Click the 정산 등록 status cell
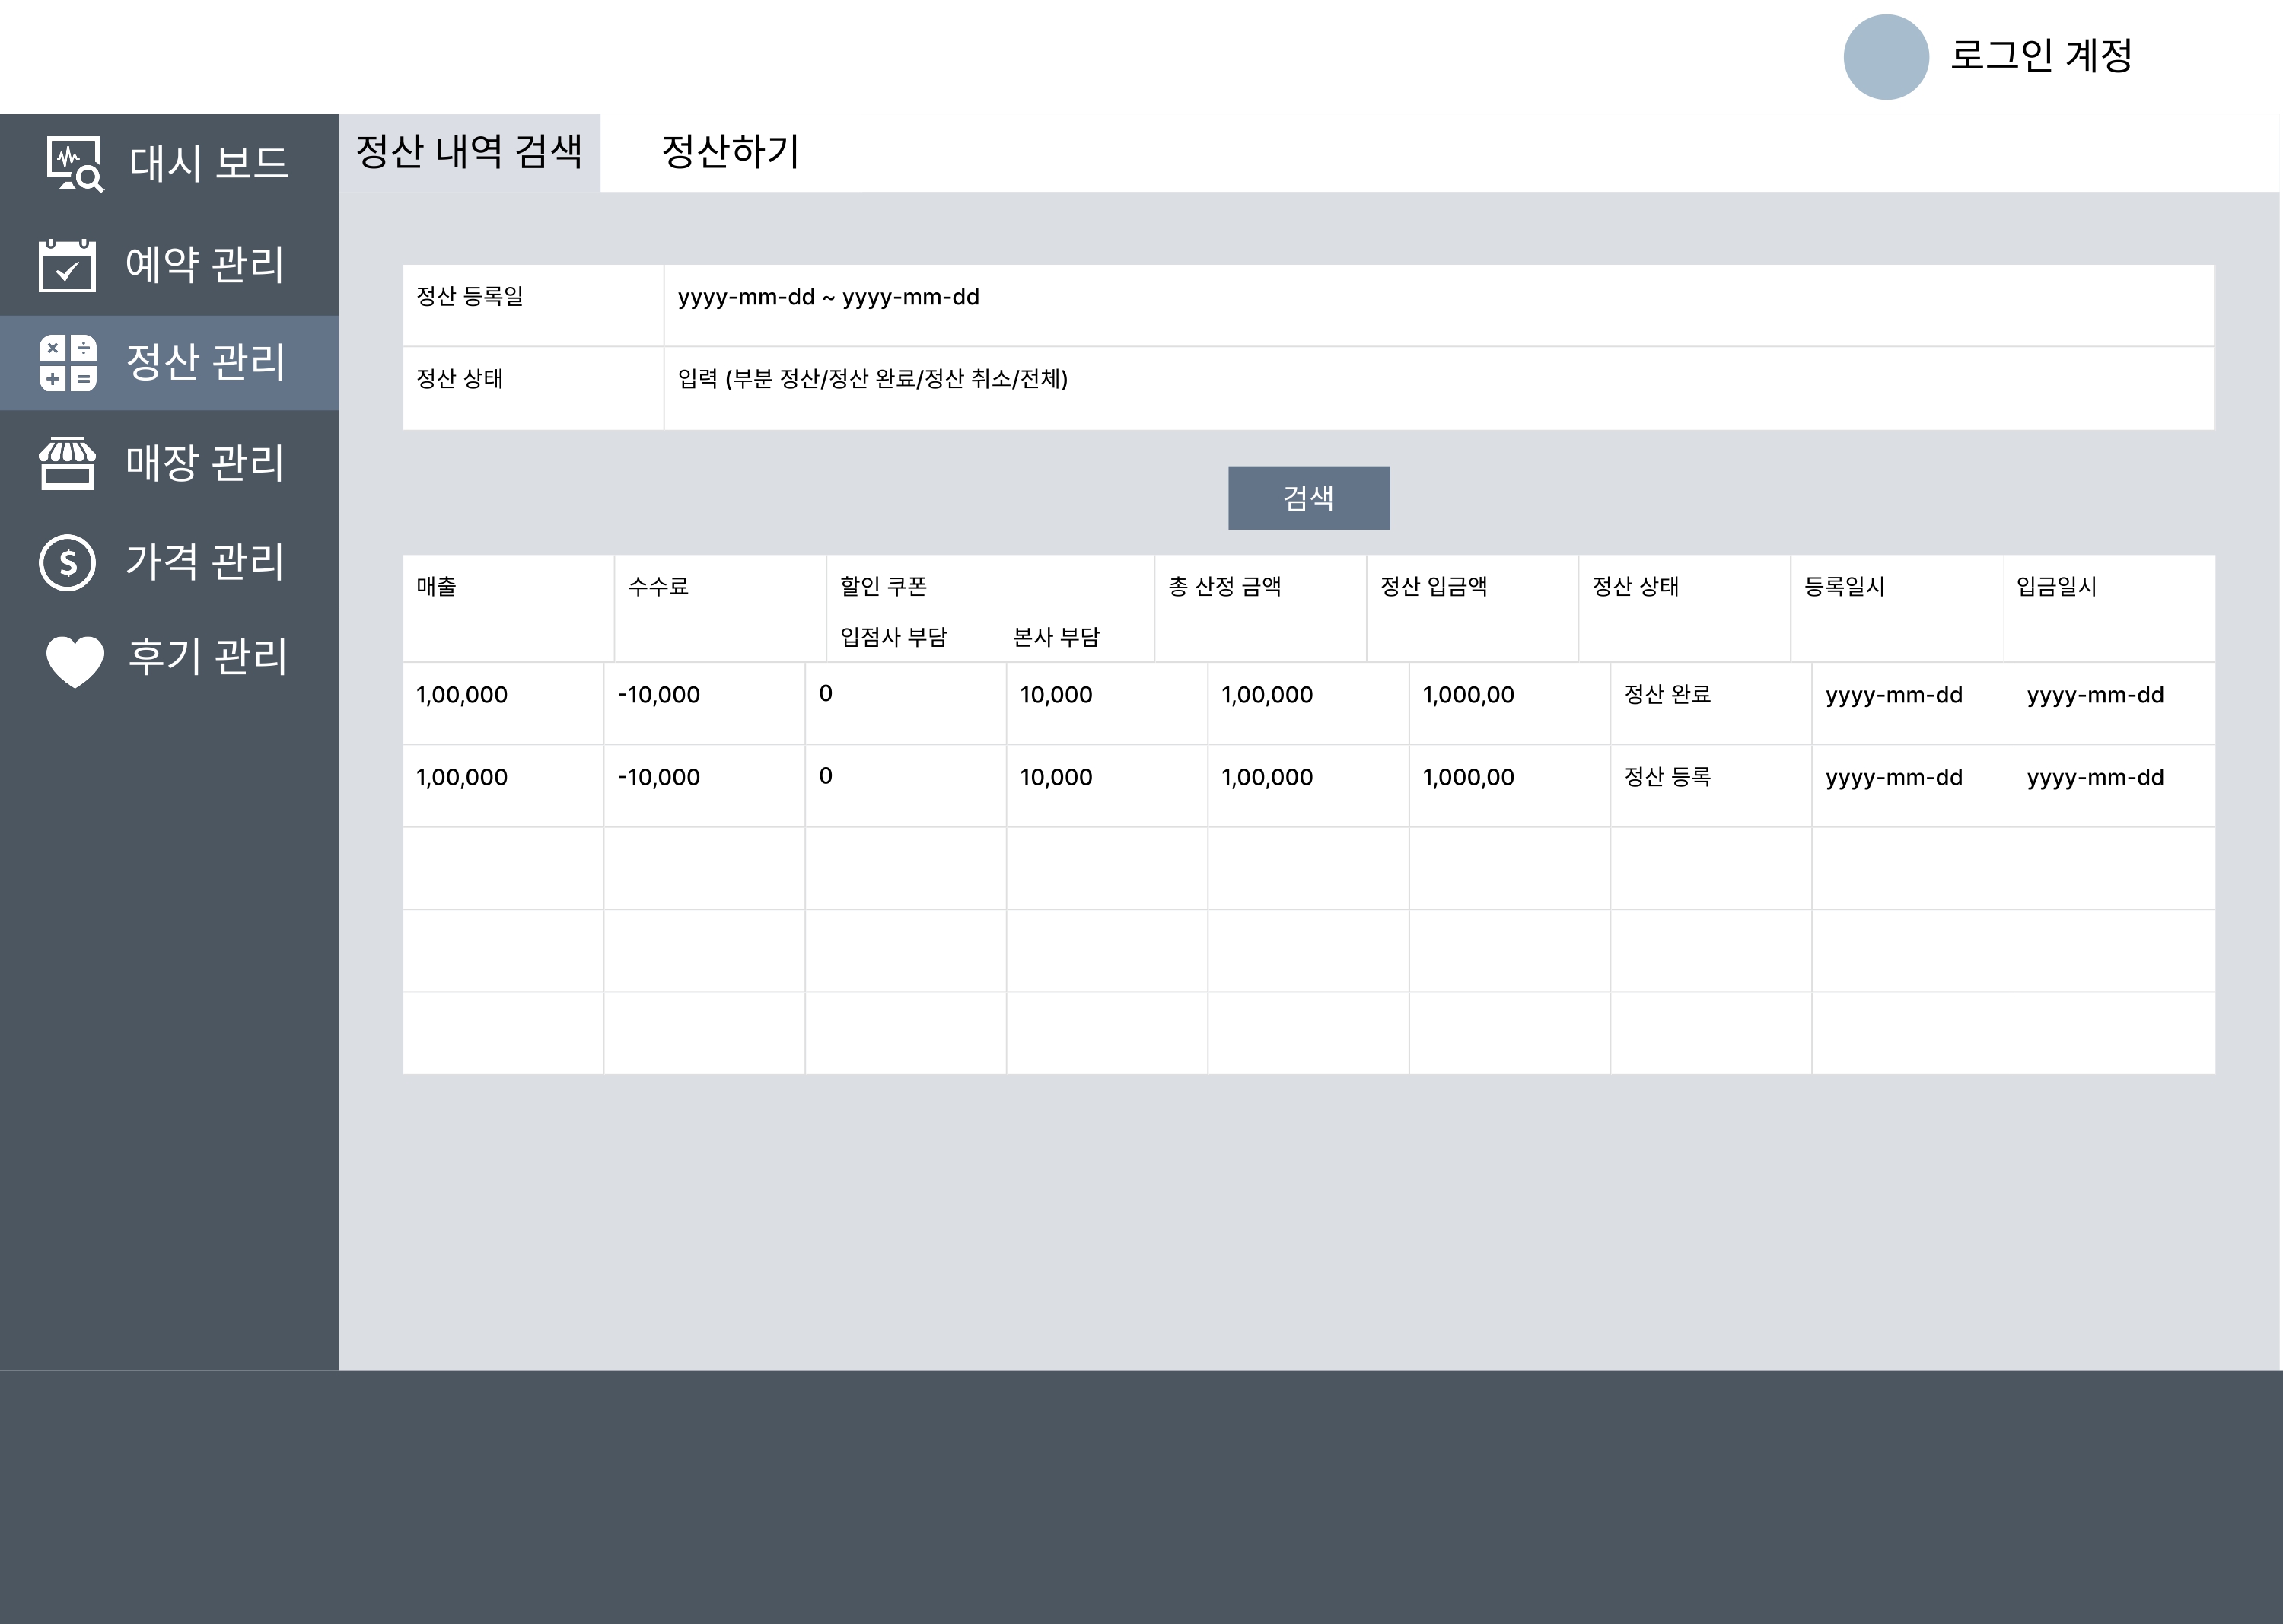The width and height of the screenshot is (2283, 1624). click(1667, 777)
